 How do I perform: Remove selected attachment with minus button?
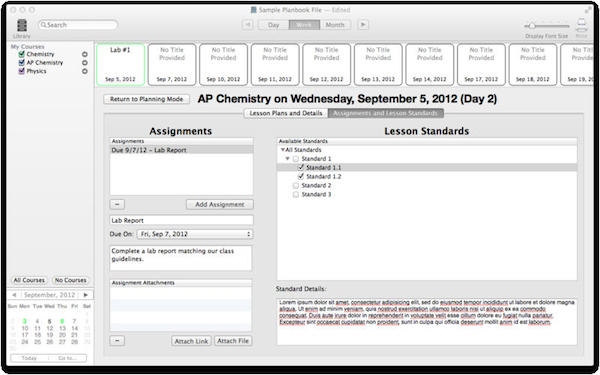[x=117, y=341]
